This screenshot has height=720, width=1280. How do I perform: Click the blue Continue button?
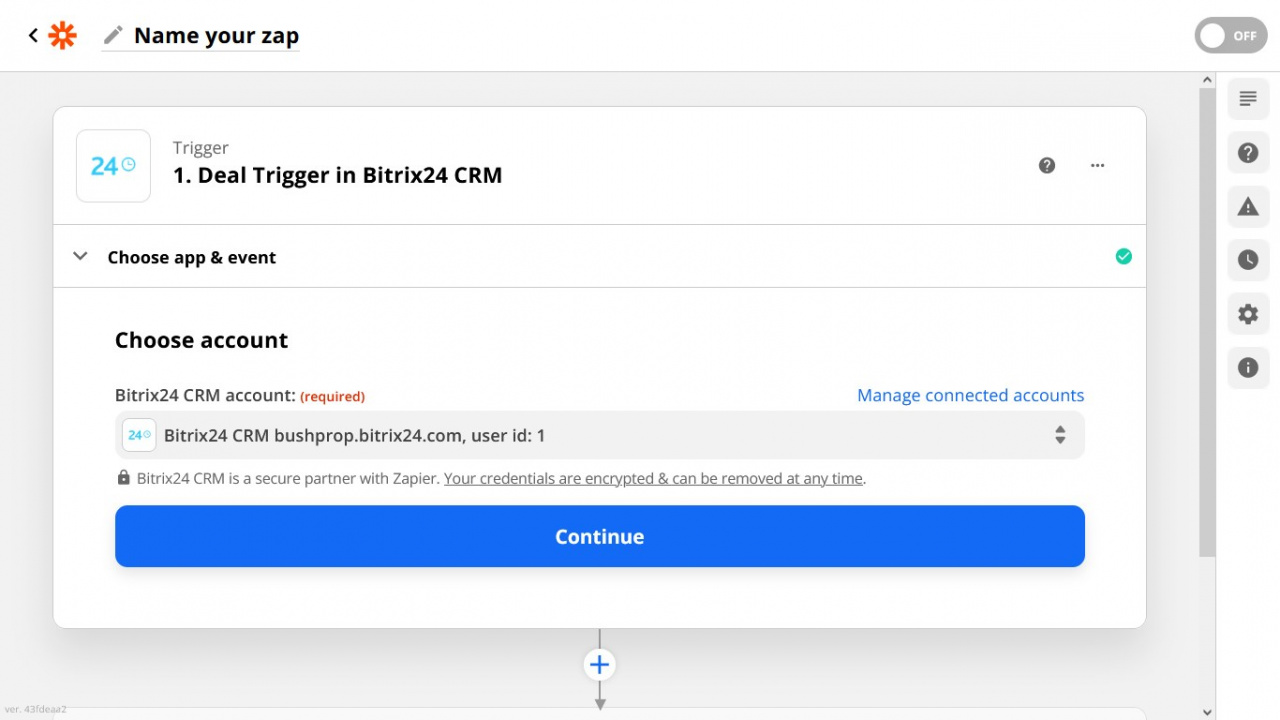pyautogui.click(x=600, y=536)
